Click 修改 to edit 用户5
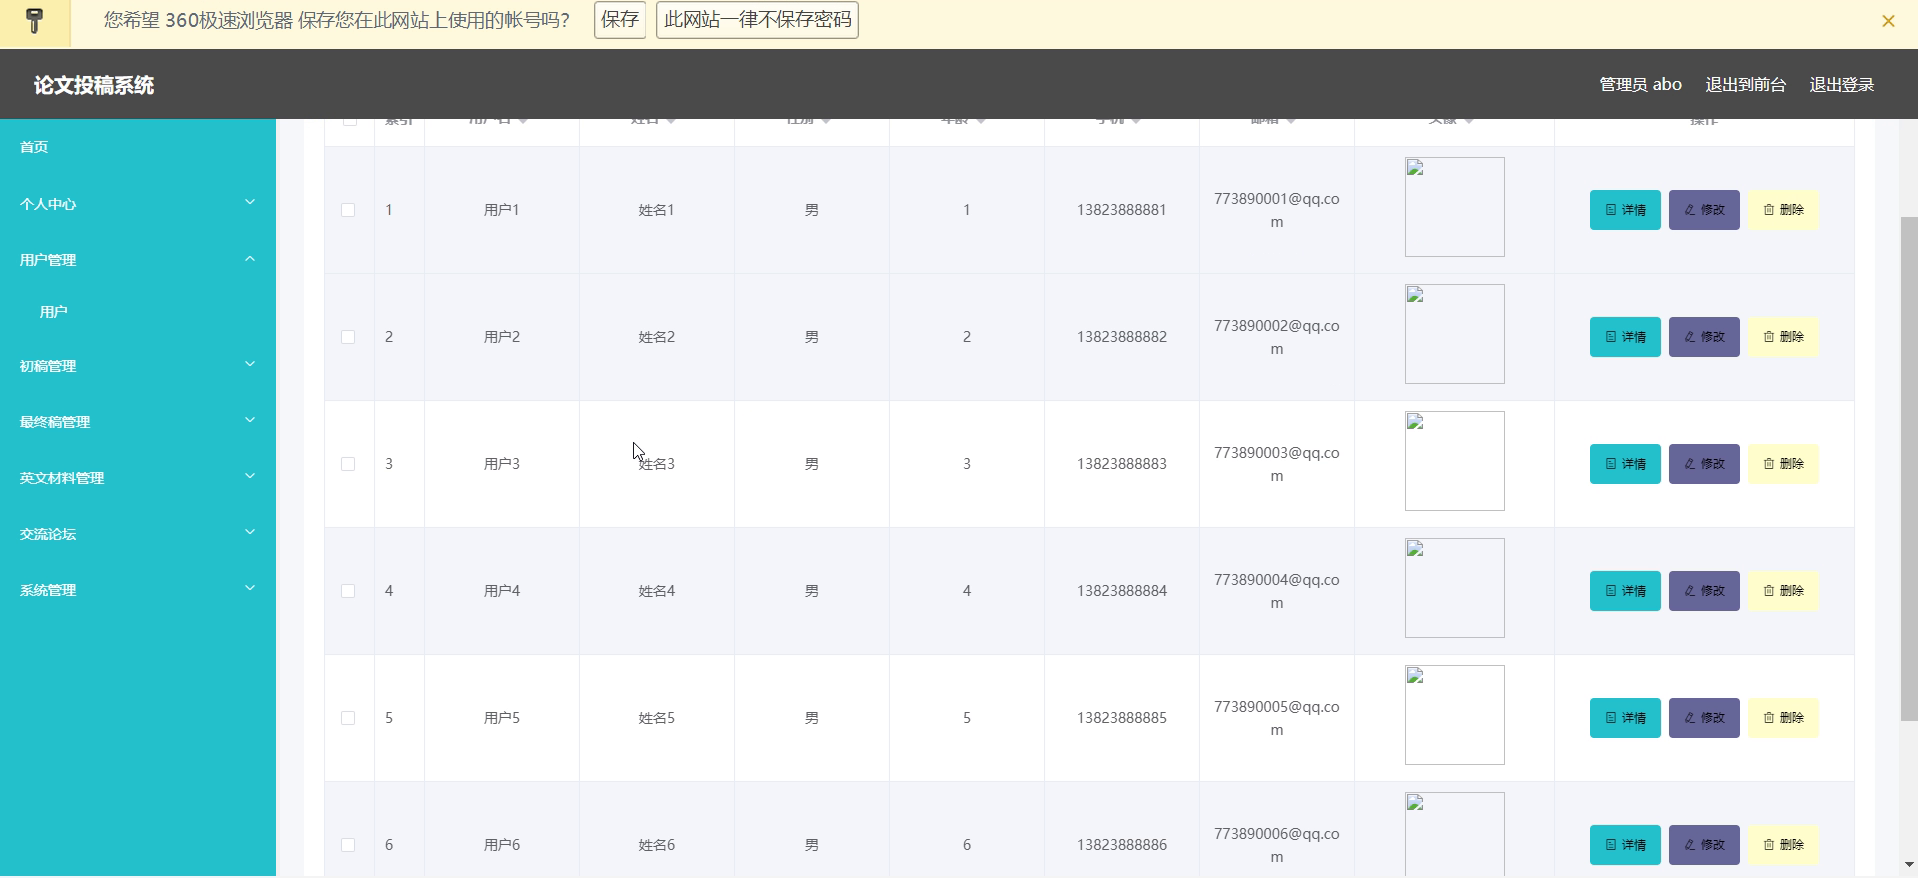Screen dimensions: 1918x878 (x=1704, y=718)
